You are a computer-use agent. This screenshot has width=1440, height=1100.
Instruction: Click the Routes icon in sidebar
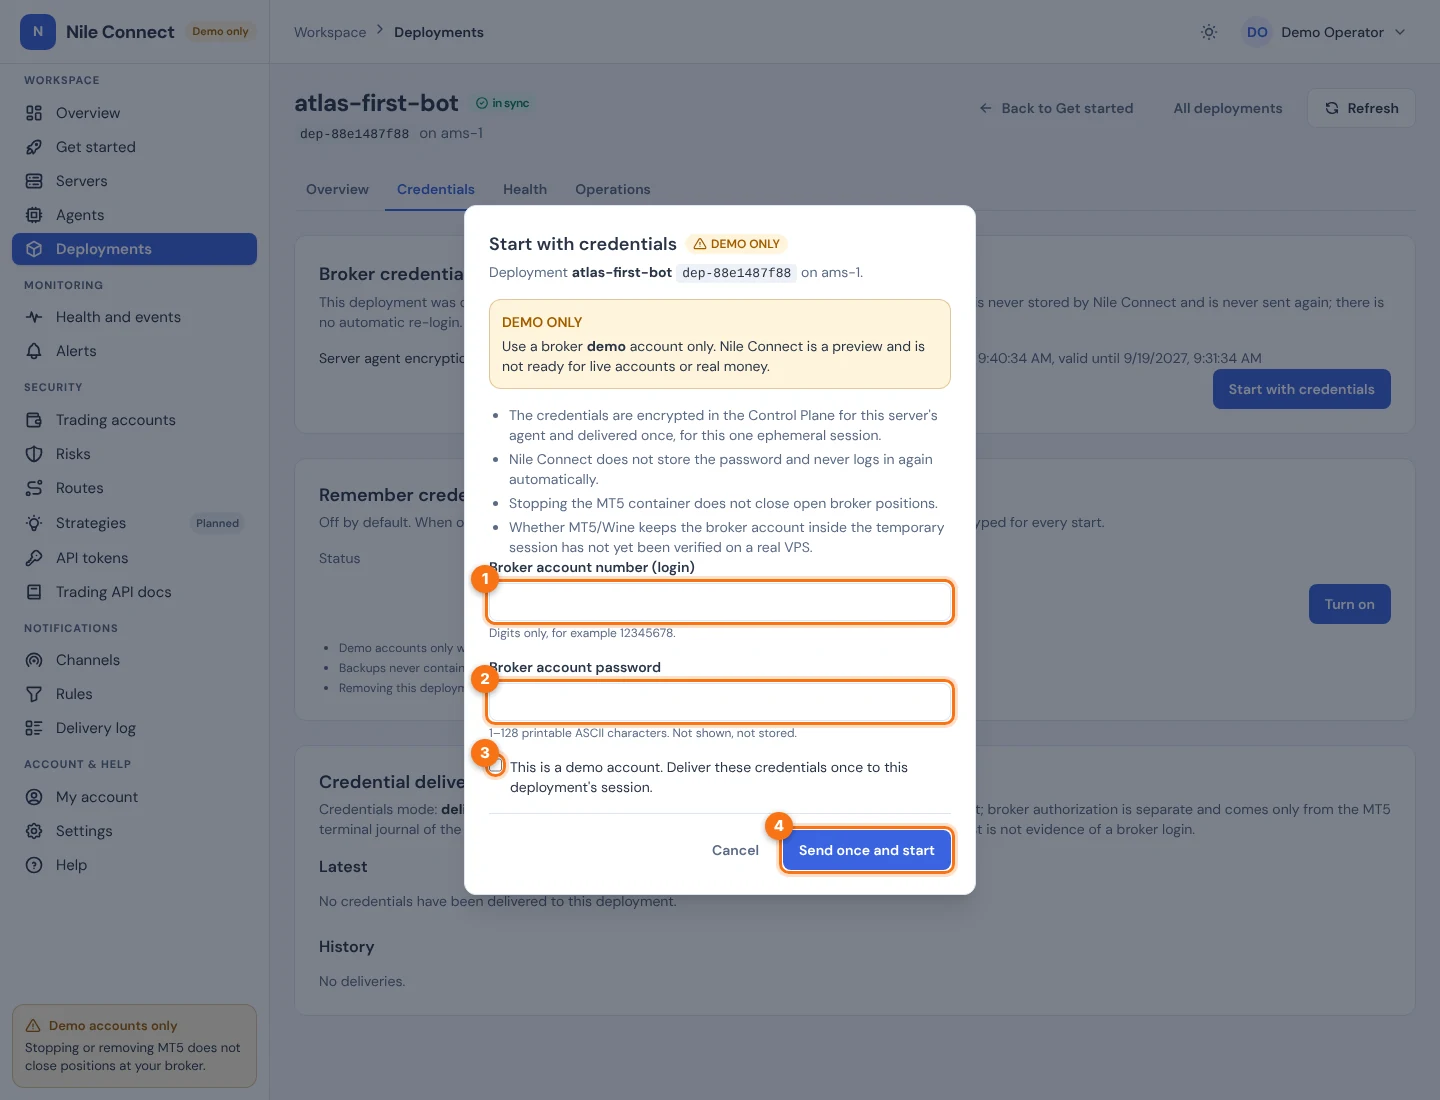(34, 488)
